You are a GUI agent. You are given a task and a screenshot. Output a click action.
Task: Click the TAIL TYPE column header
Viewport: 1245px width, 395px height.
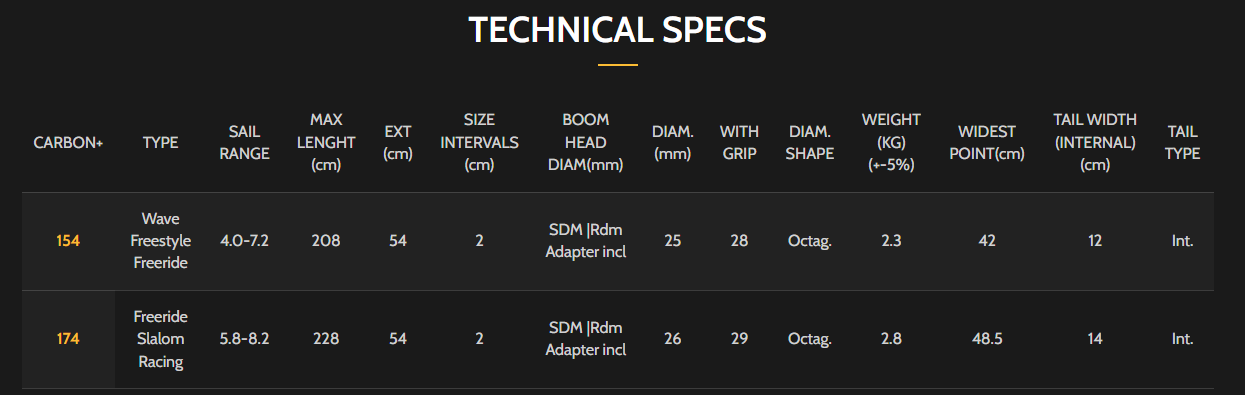click(x=1182, y=142)
